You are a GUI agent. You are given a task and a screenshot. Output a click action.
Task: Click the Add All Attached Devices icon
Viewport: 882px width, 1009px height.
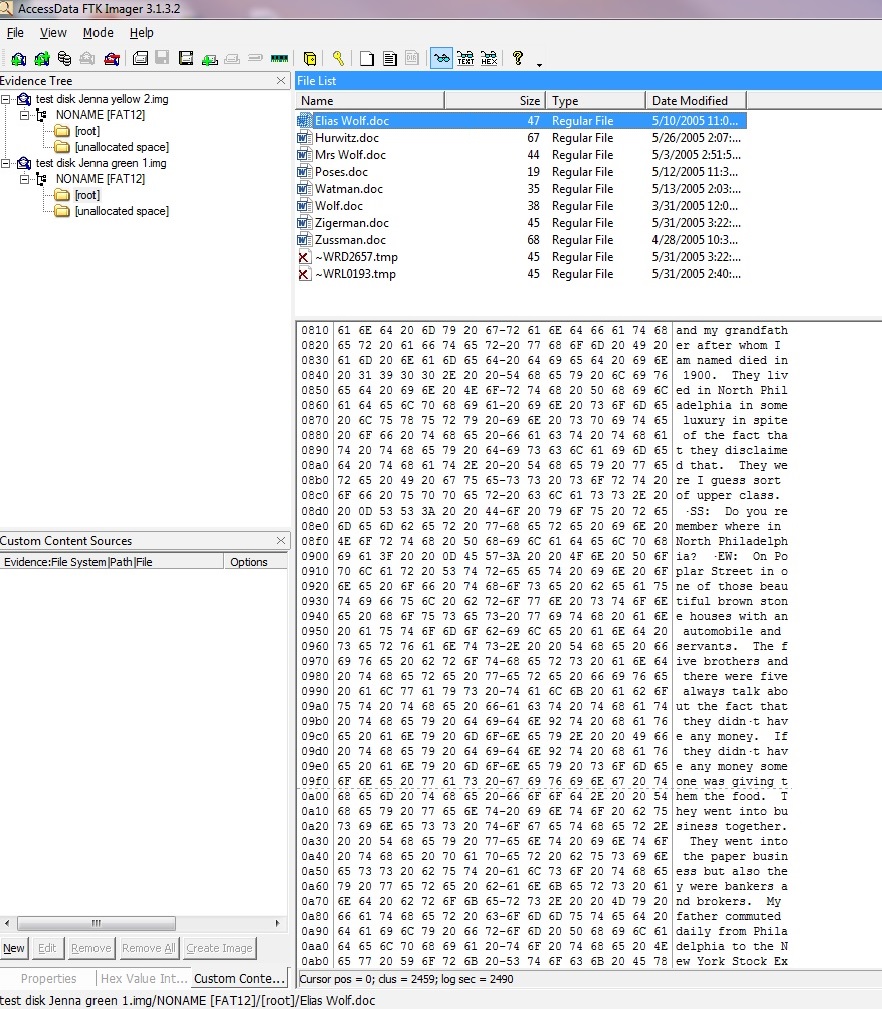pyautogui.click(x=41, y=58)
